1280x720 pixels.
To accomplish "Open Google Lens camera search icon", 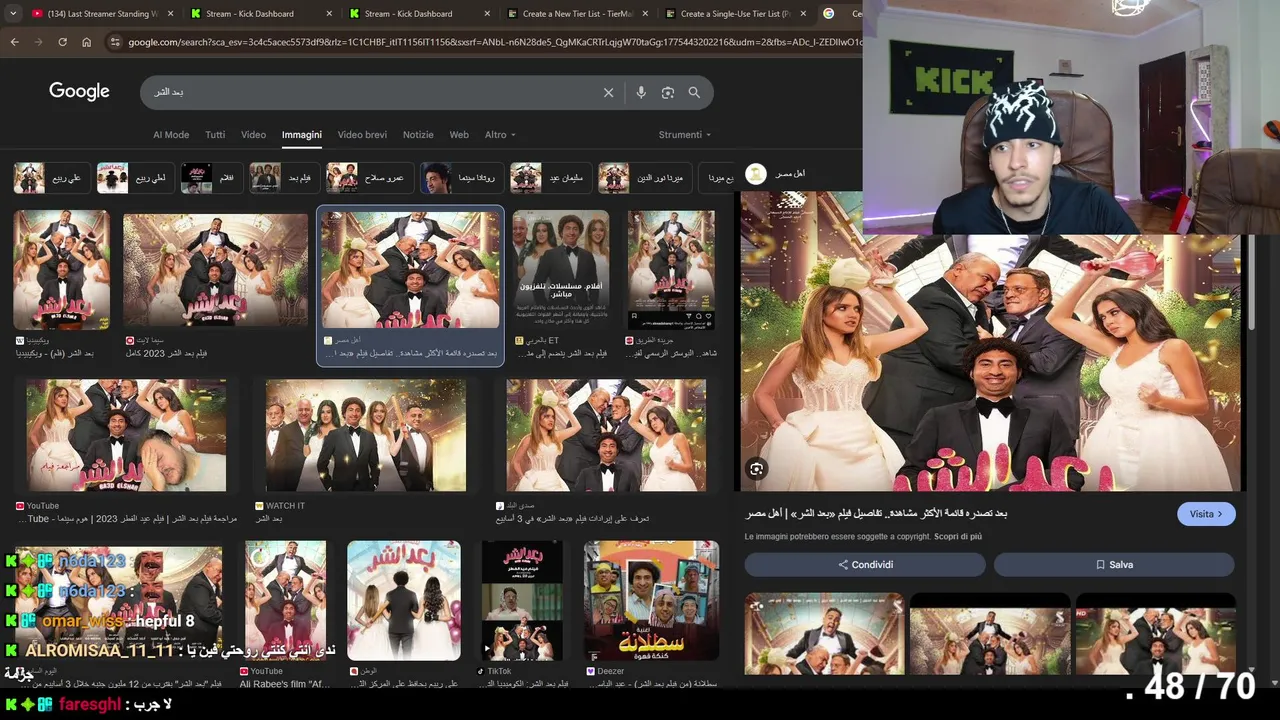I will (x=668, y=92).
